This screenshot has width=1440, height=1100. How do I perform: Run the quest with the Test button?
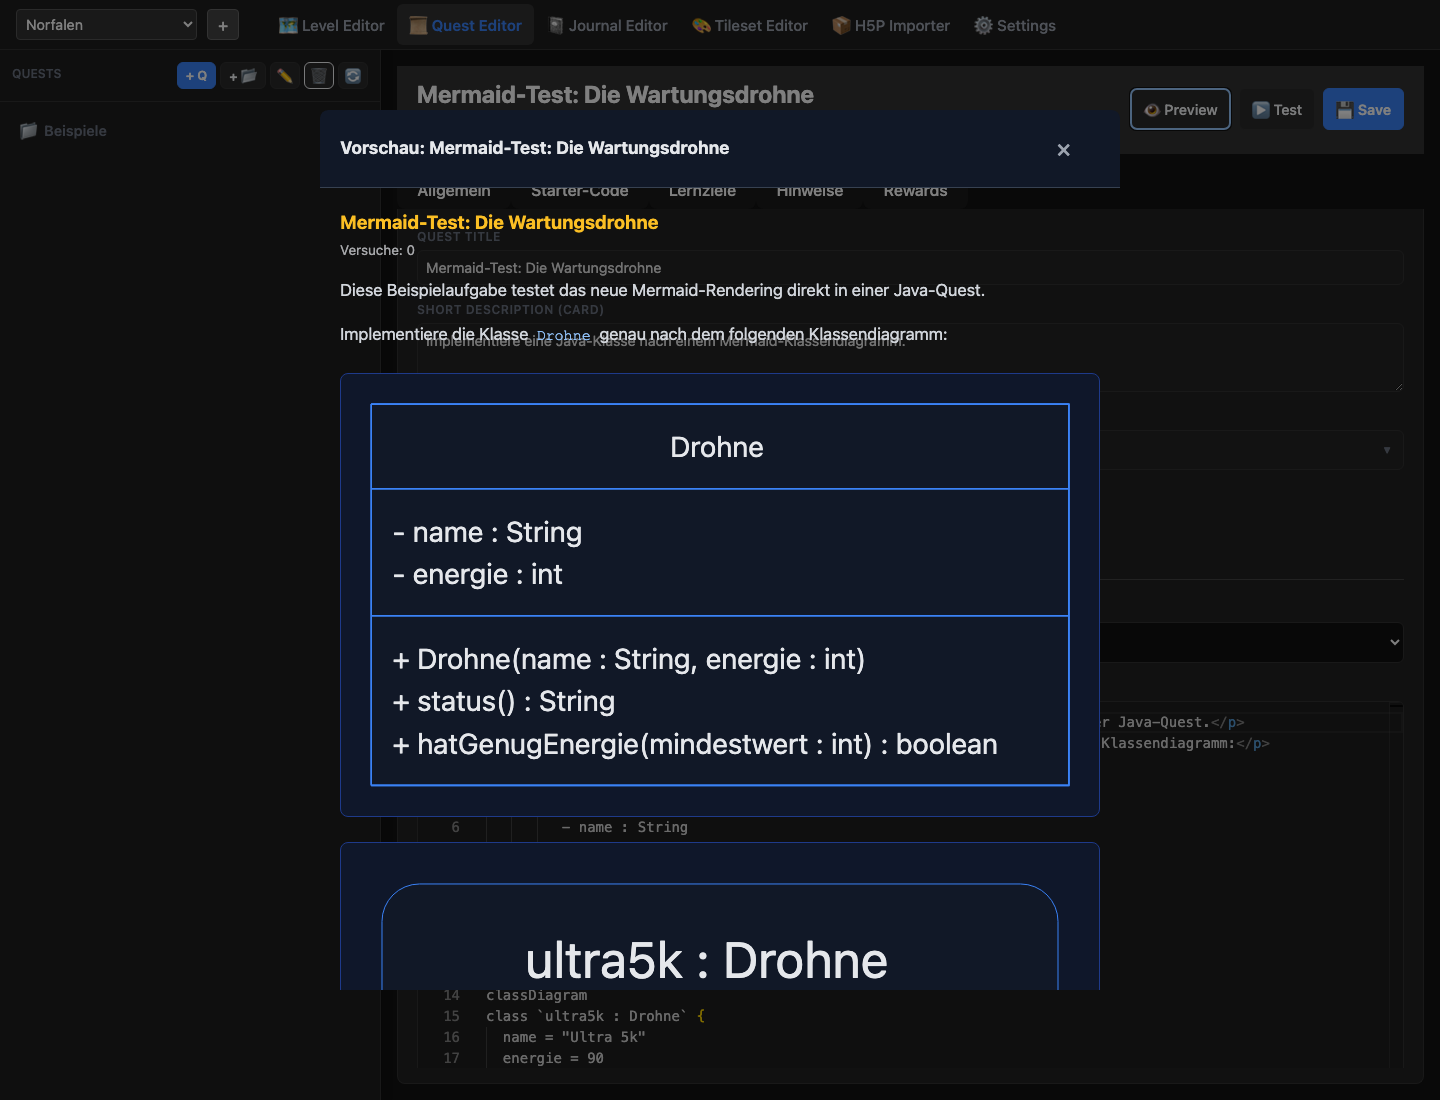1277,110
